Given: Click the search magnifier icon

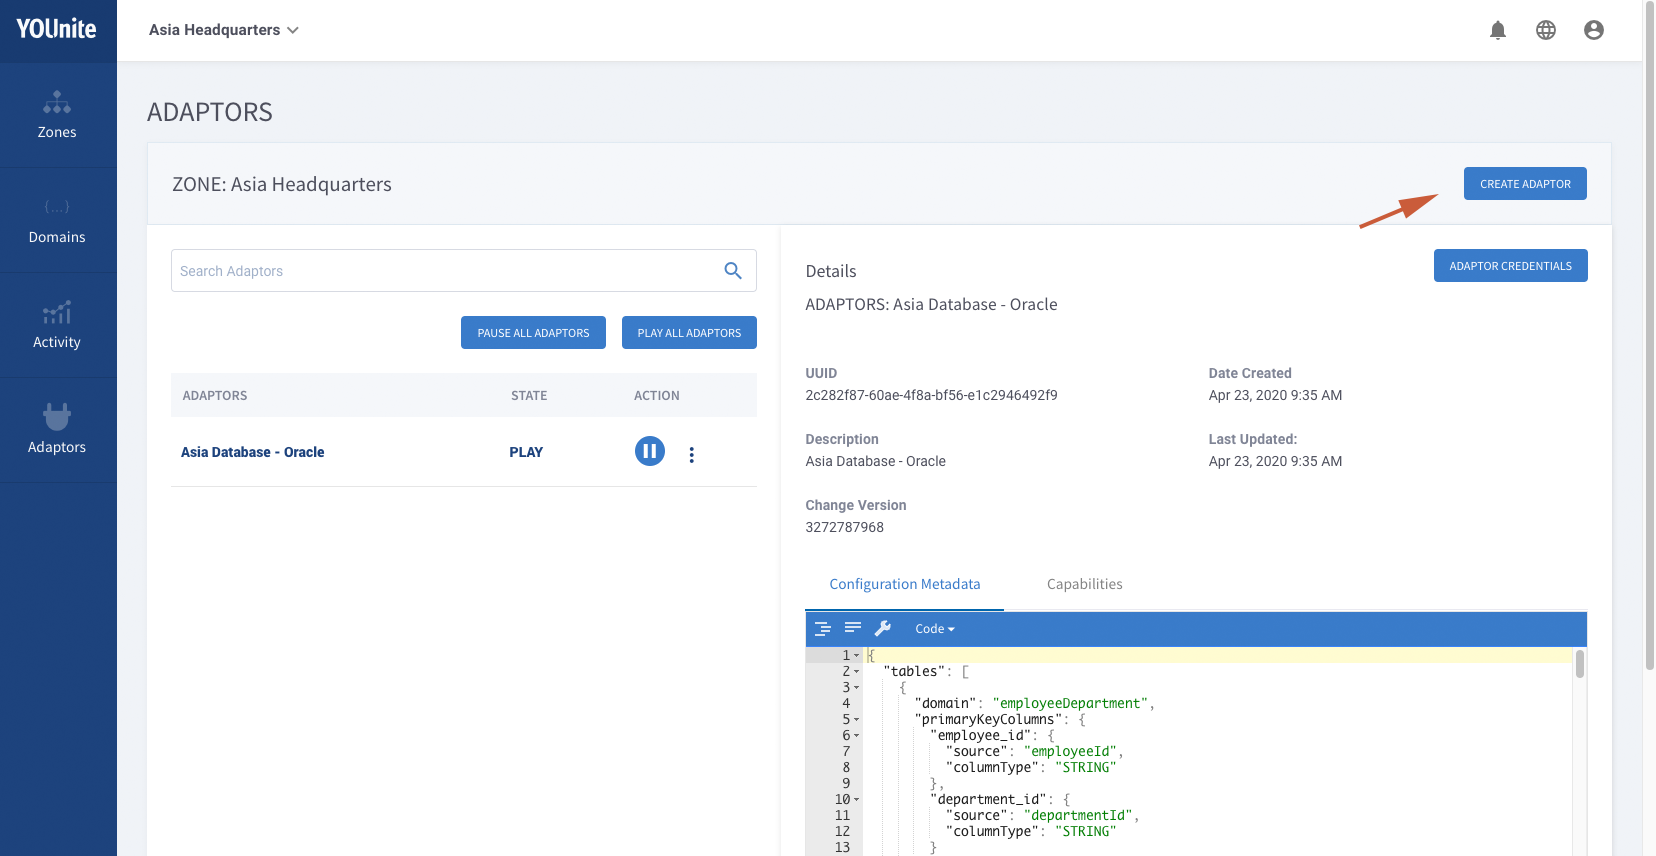Looking at the screenshot, I should (x=733, y=271).
